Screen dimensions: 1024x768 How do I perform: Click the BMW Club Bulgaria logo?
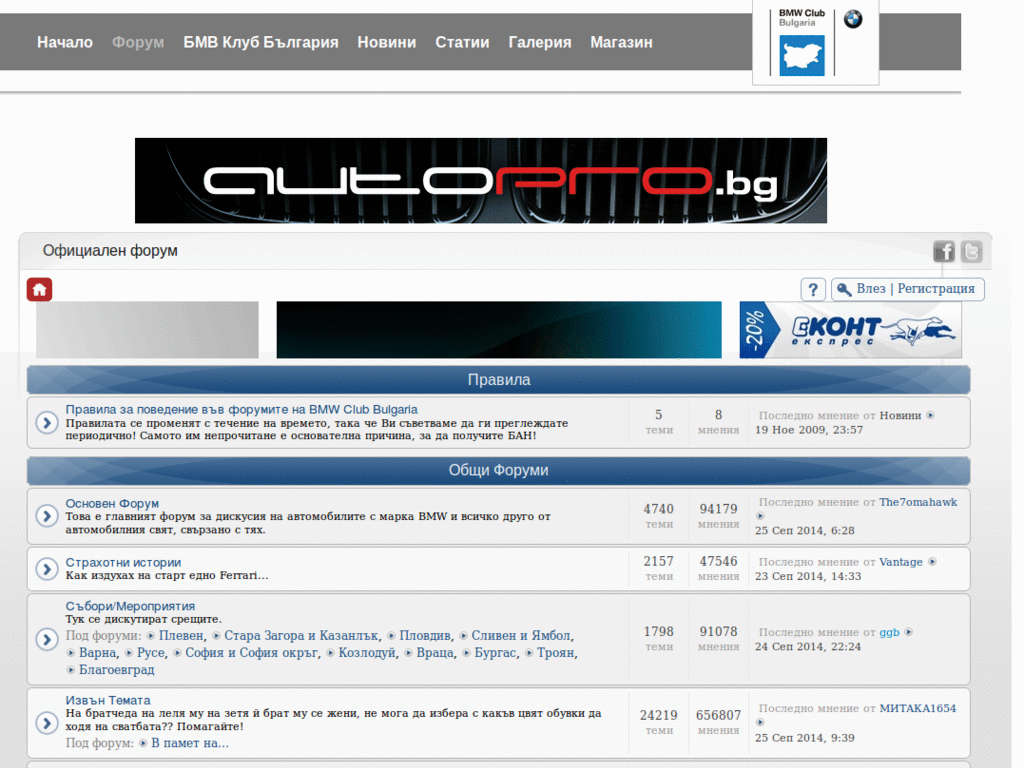click(815, 42)
